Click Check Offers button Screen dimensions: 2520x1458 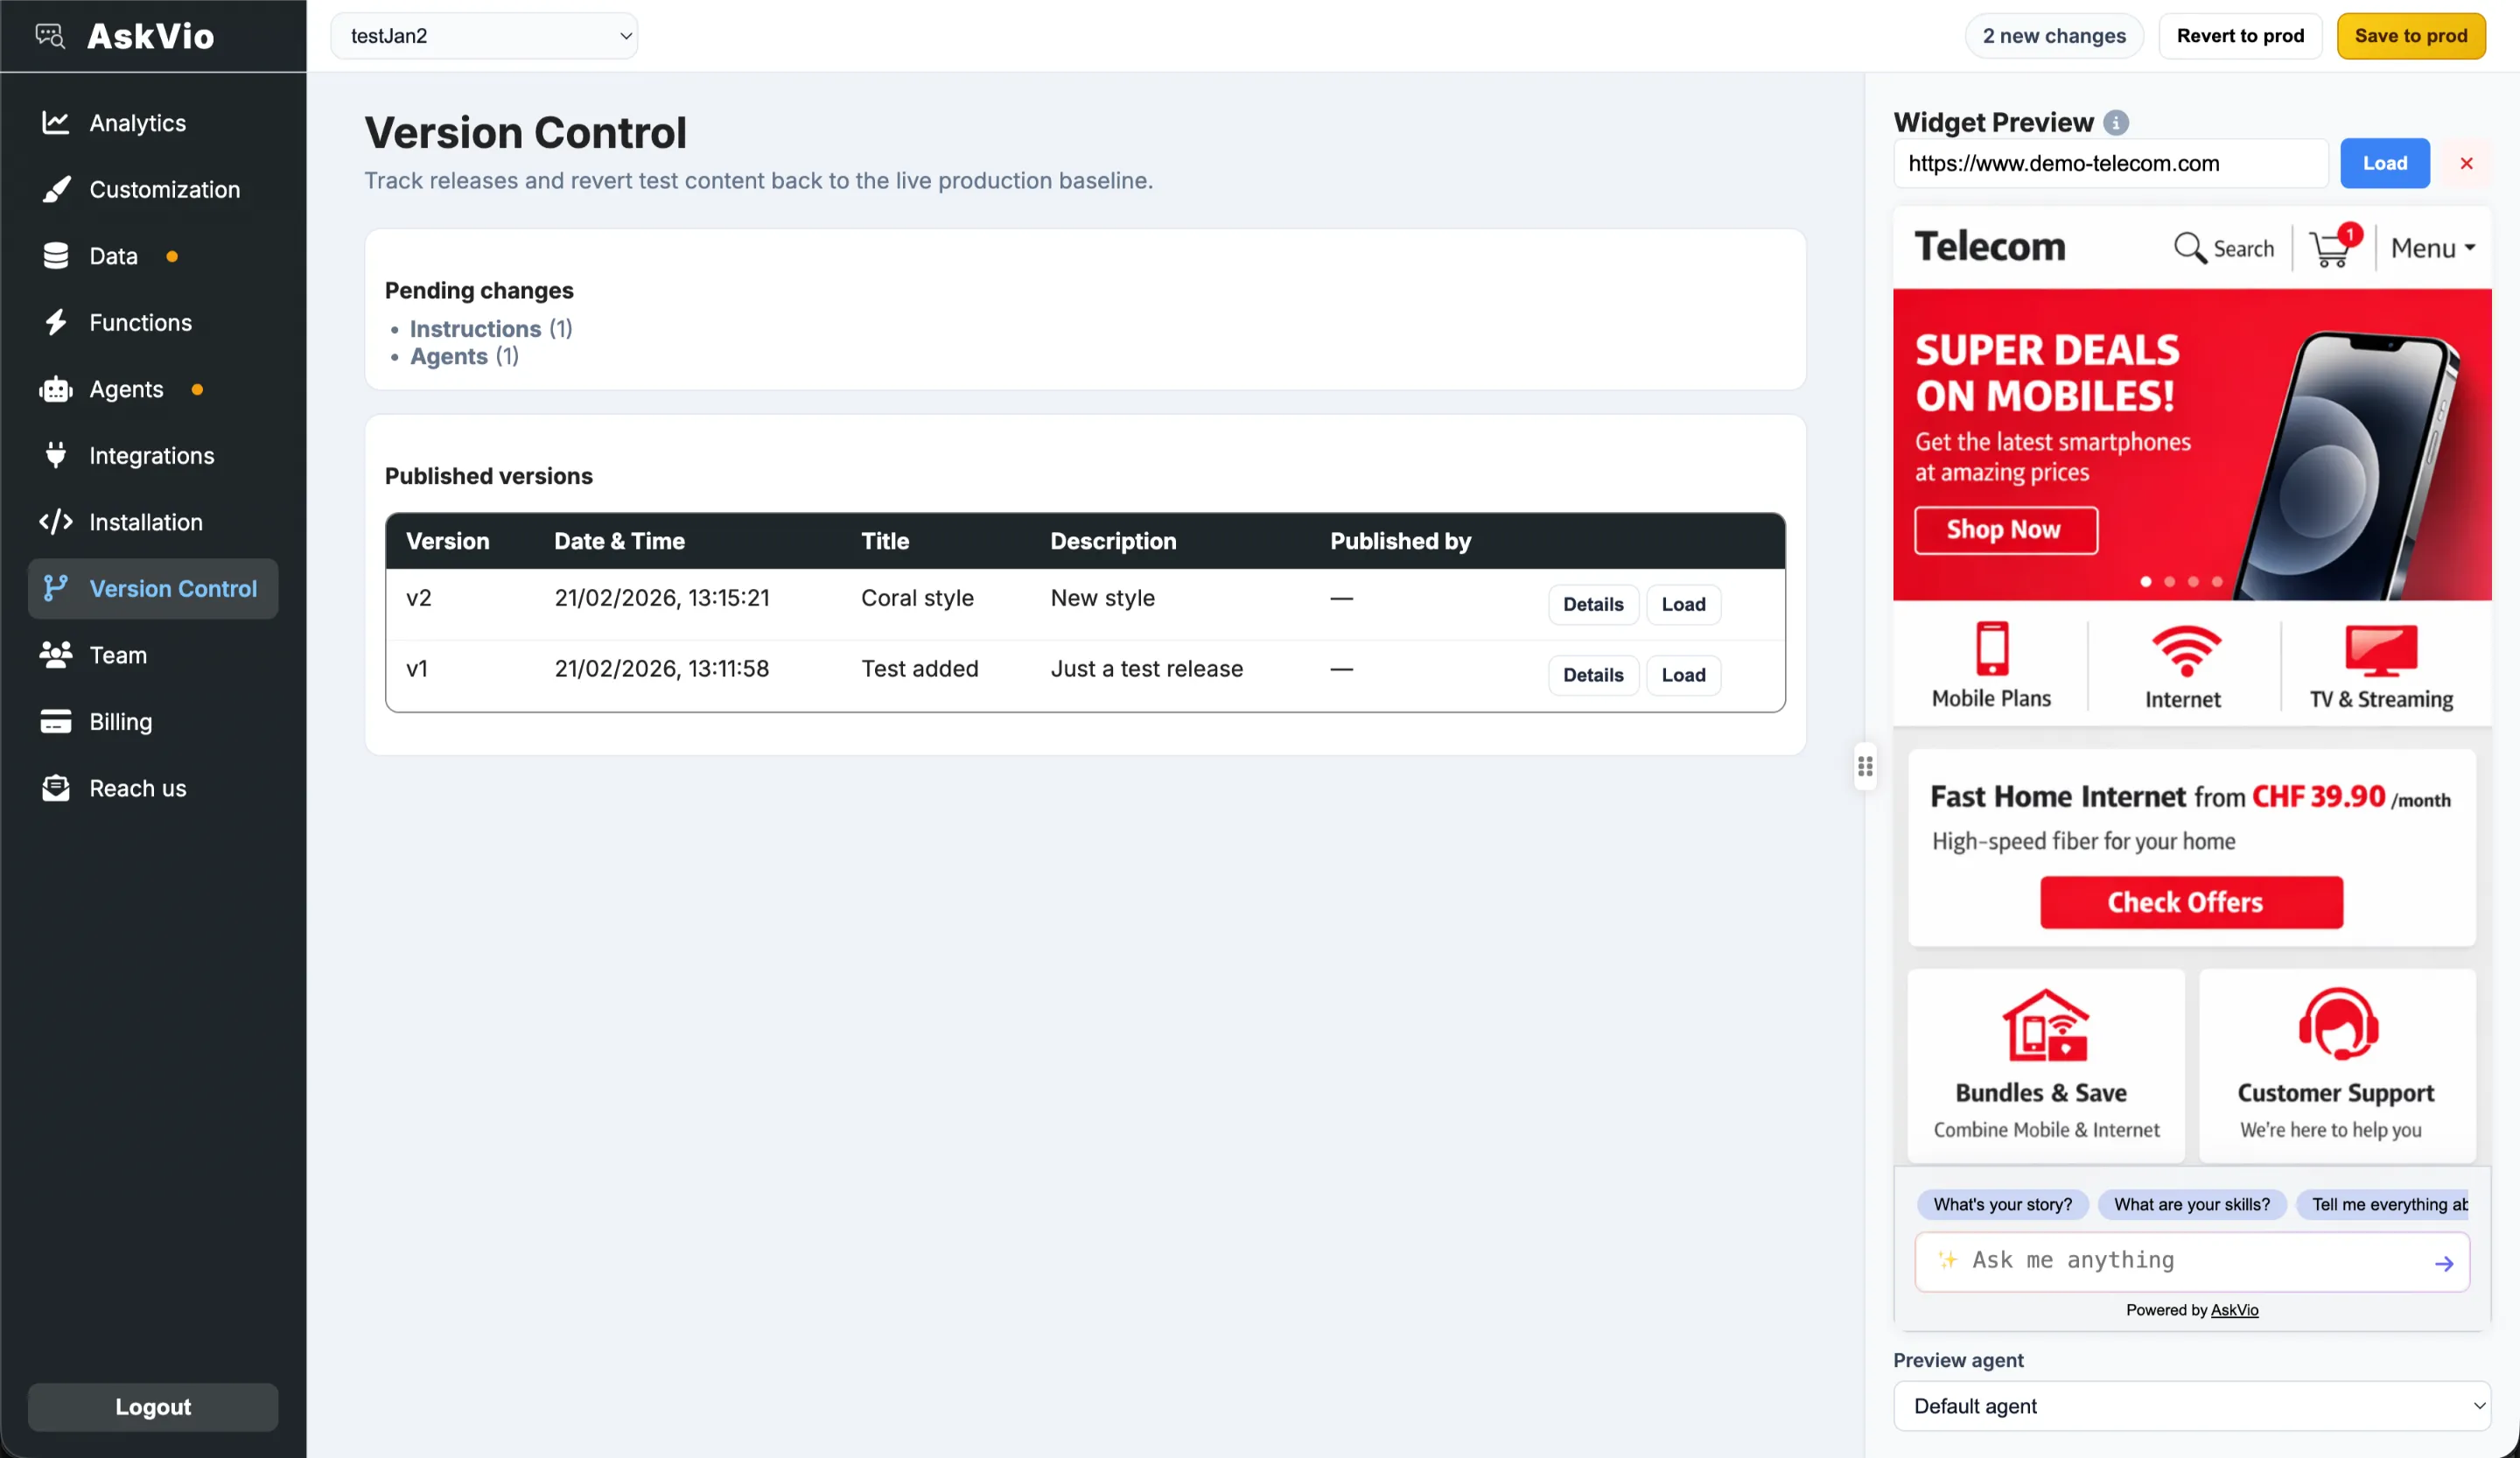coord(2191,902)
